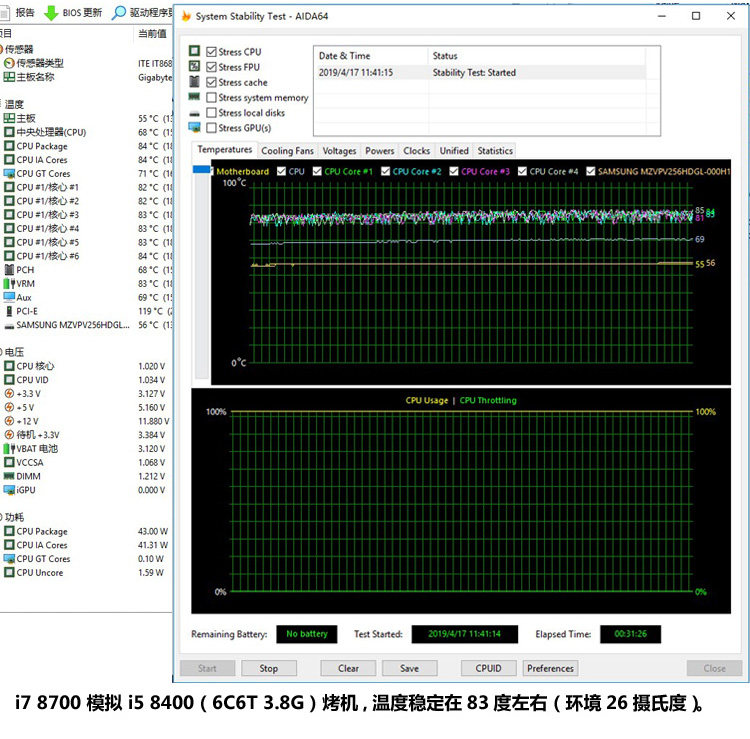Click the cache chip icon beside Stress cache
The image size is (750, 739).
[x=194, y=81]
